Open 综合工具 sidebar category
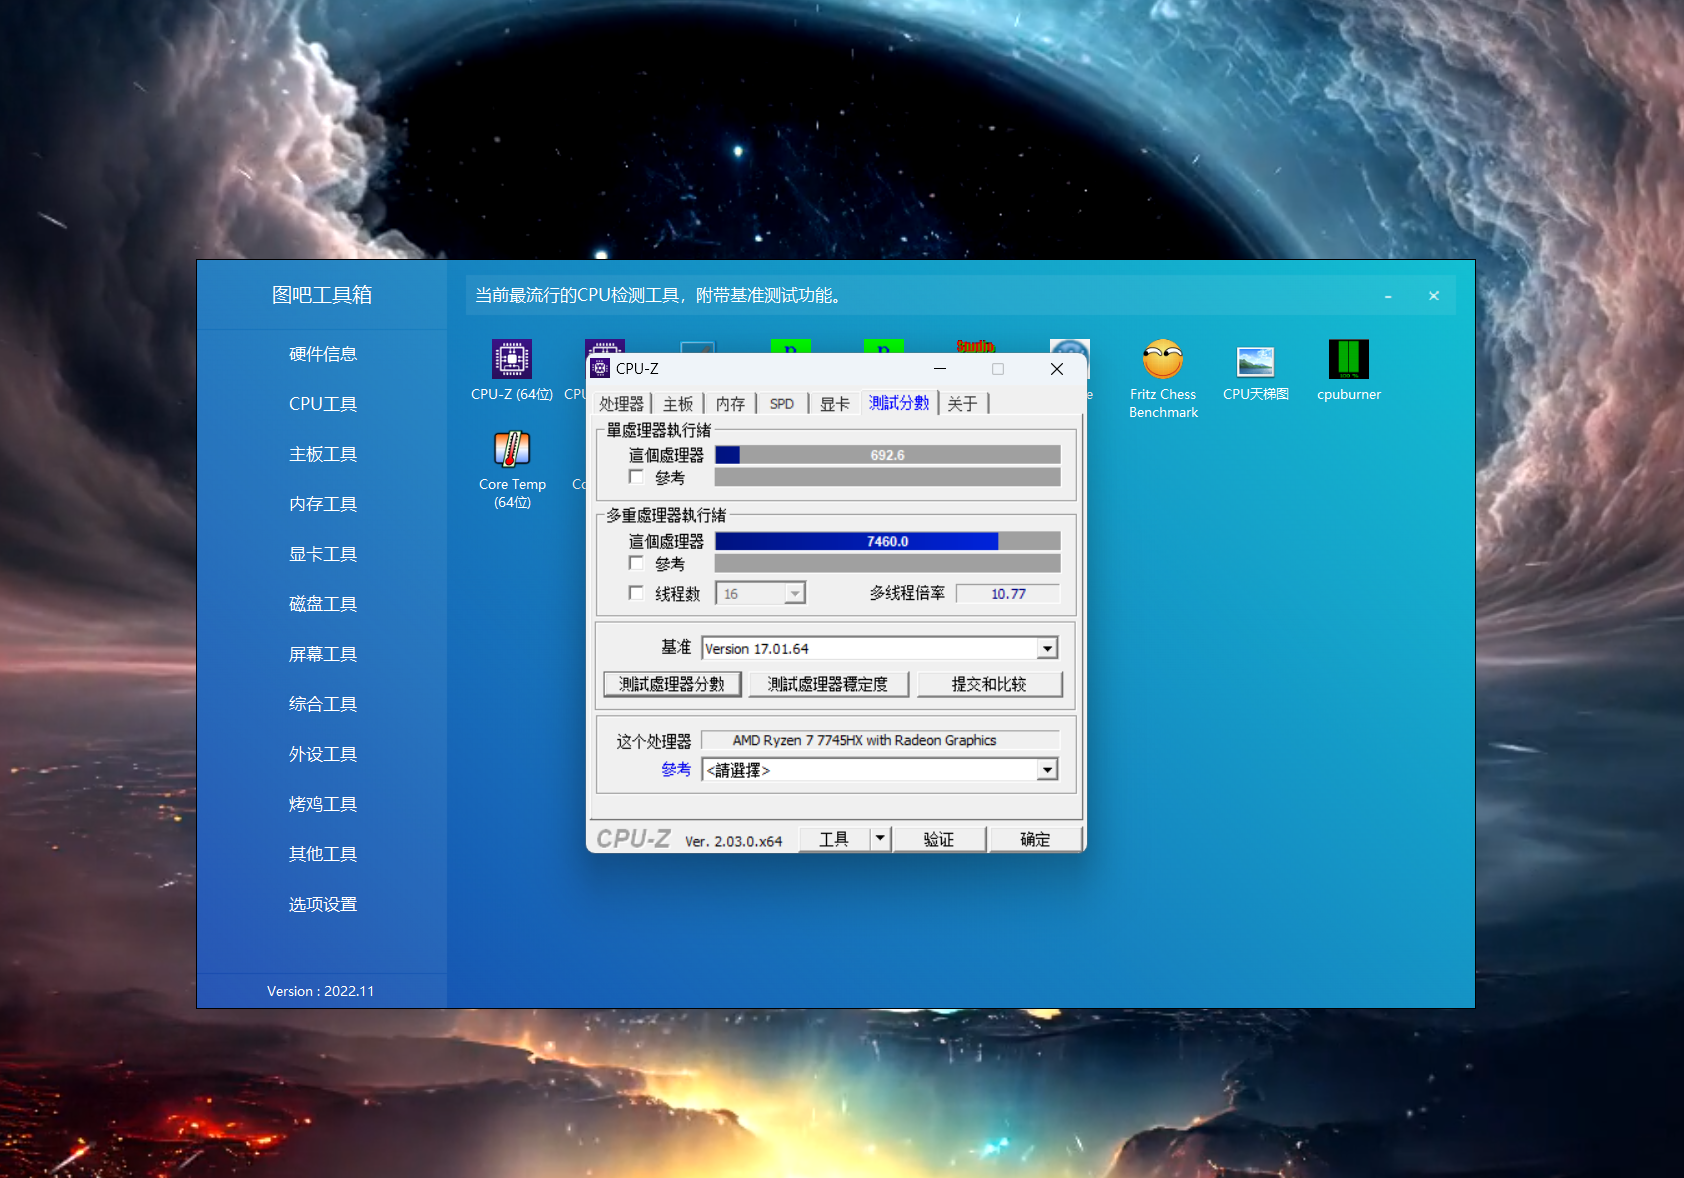 coord(322,704)
